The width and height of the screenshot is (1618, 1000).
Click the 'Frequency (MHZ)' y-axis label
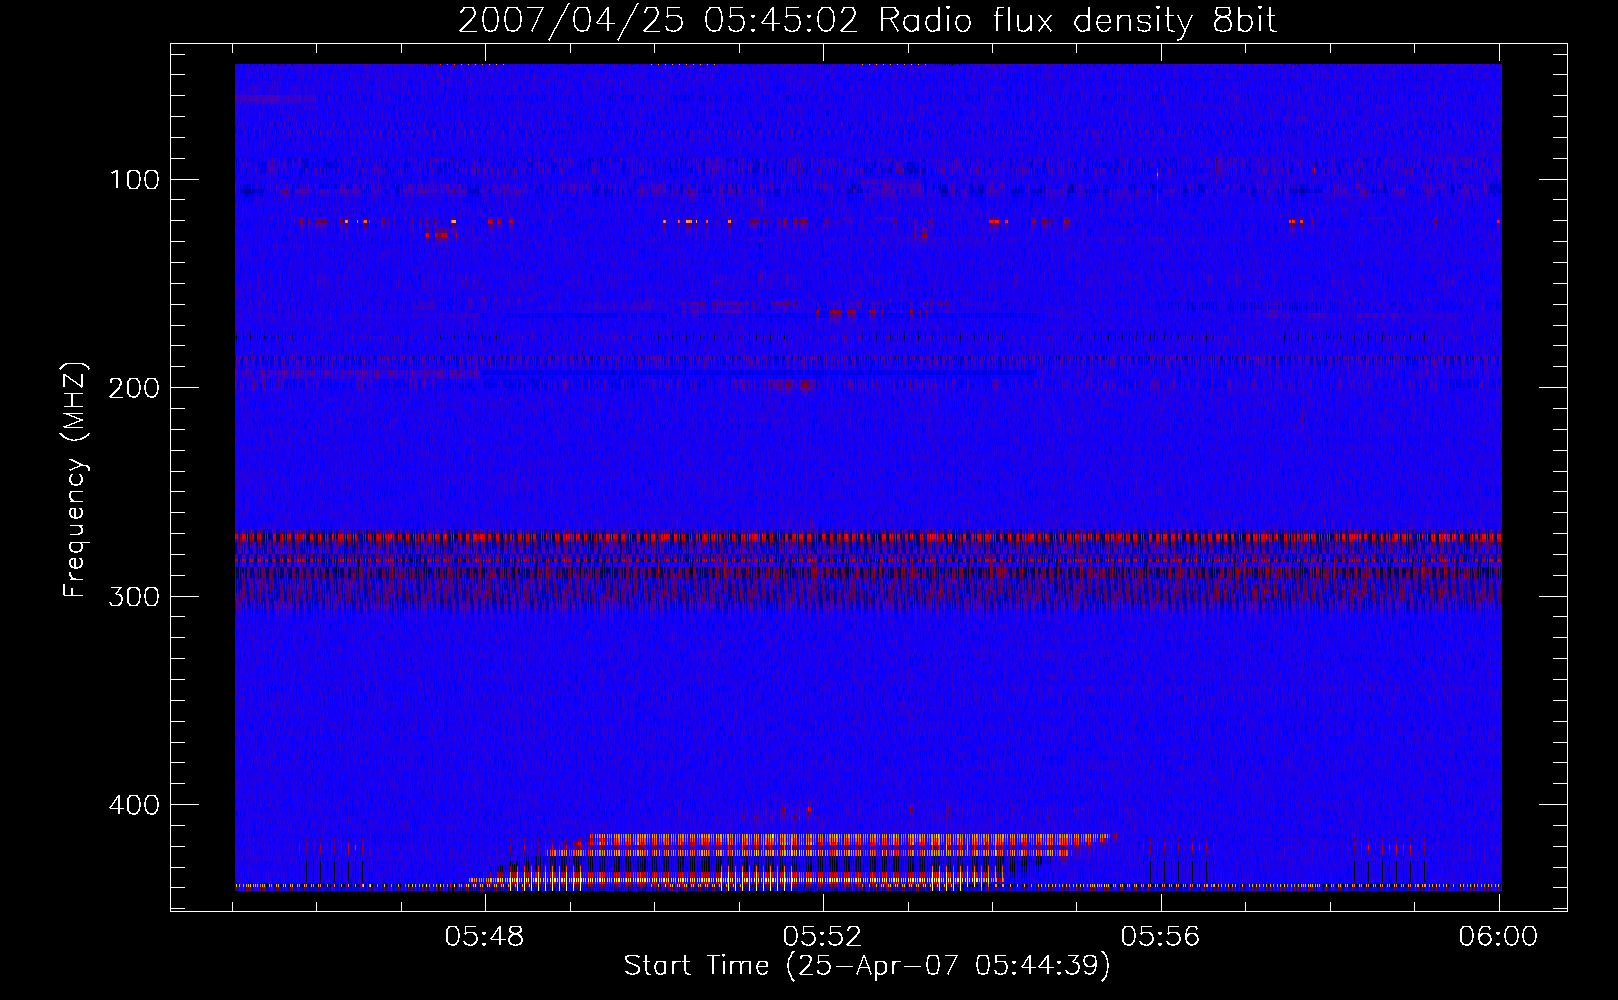pos(75,479)
